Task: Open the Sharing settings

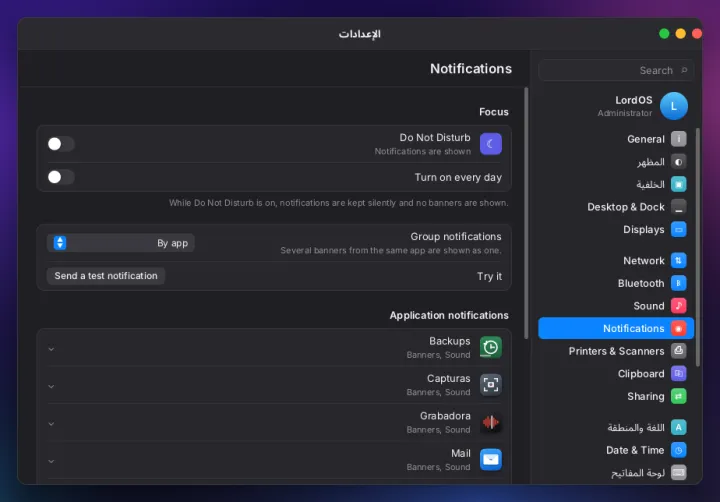Action: tap(616, 396)
